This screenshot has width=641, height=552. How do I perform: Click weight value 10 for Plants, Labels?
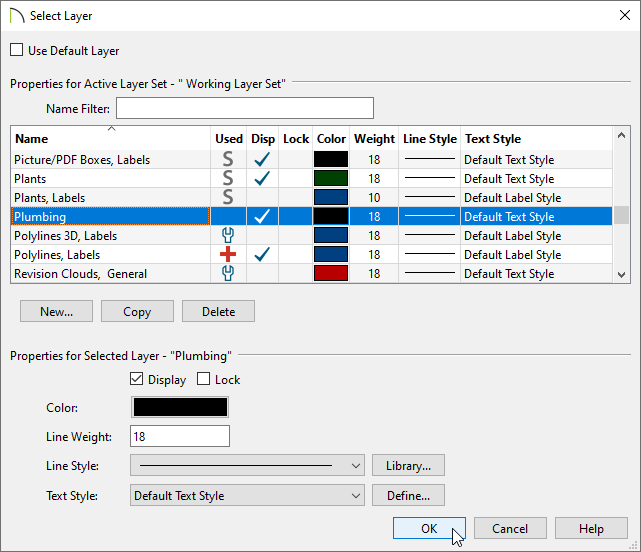pos(374,197)
